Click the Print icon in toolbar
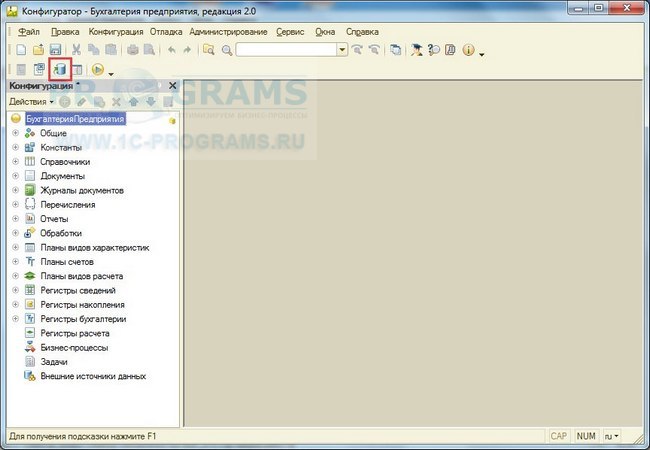 coord(132,49)
